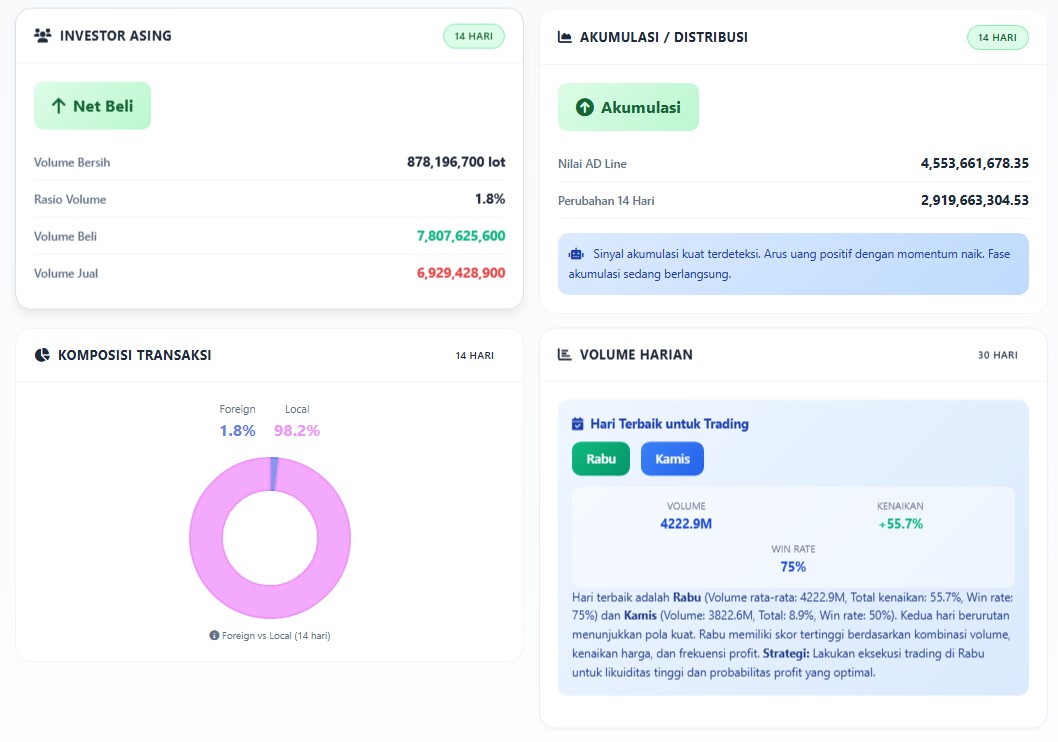This screenshot has width=1058, height=742.
Task: Click the up arrow circle icon in Akumulasi
Action: [x=585, y=107]
